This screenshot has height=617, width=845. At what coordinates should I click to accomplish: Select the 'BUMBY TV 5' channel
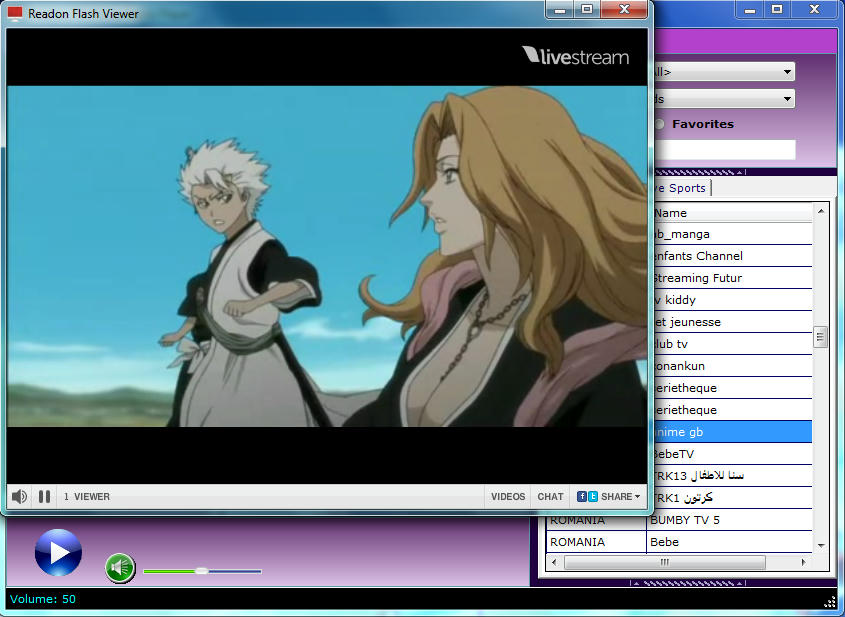730,520
